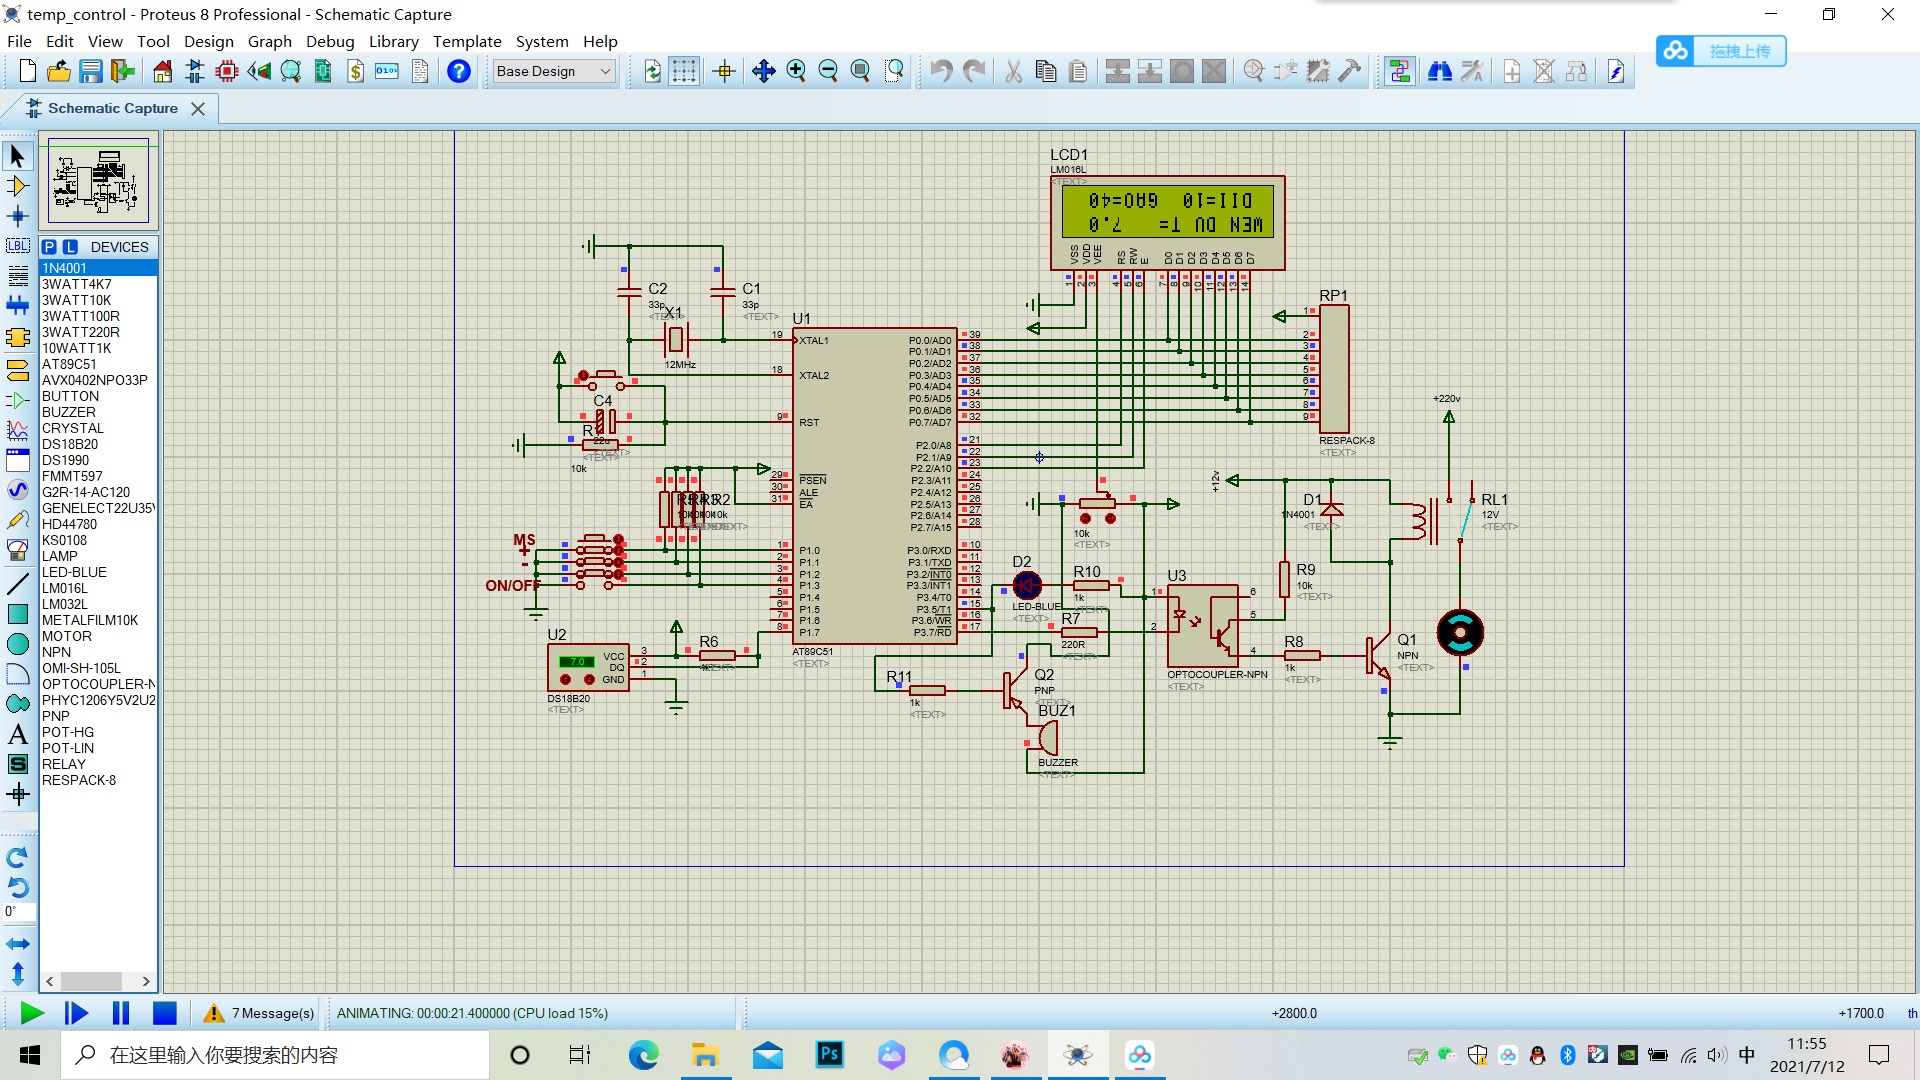Click the device list horizontal scrollbar
The height and width of the screenshot is (1080, 1920).
(x=98, y=981)
